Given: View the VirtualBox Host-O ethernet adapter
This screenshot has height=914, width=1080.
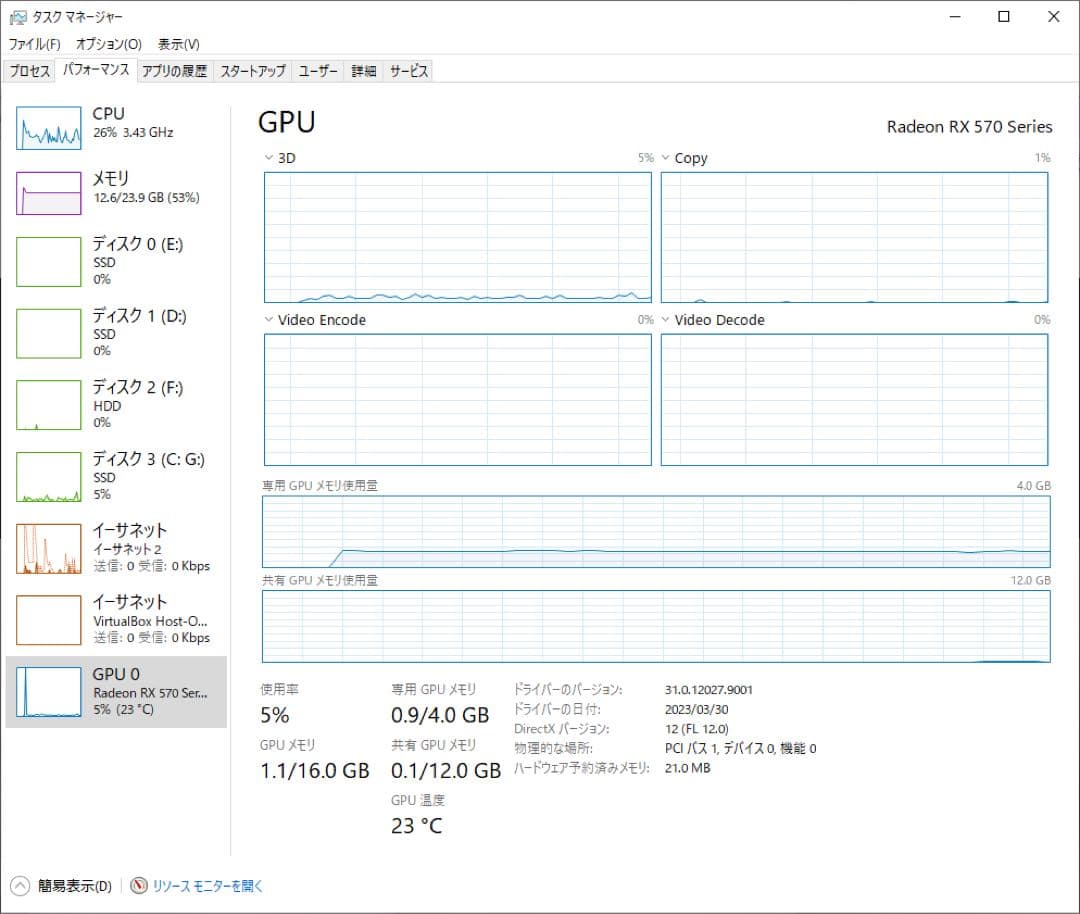Looking at the screenshot, I should (115, 620).
